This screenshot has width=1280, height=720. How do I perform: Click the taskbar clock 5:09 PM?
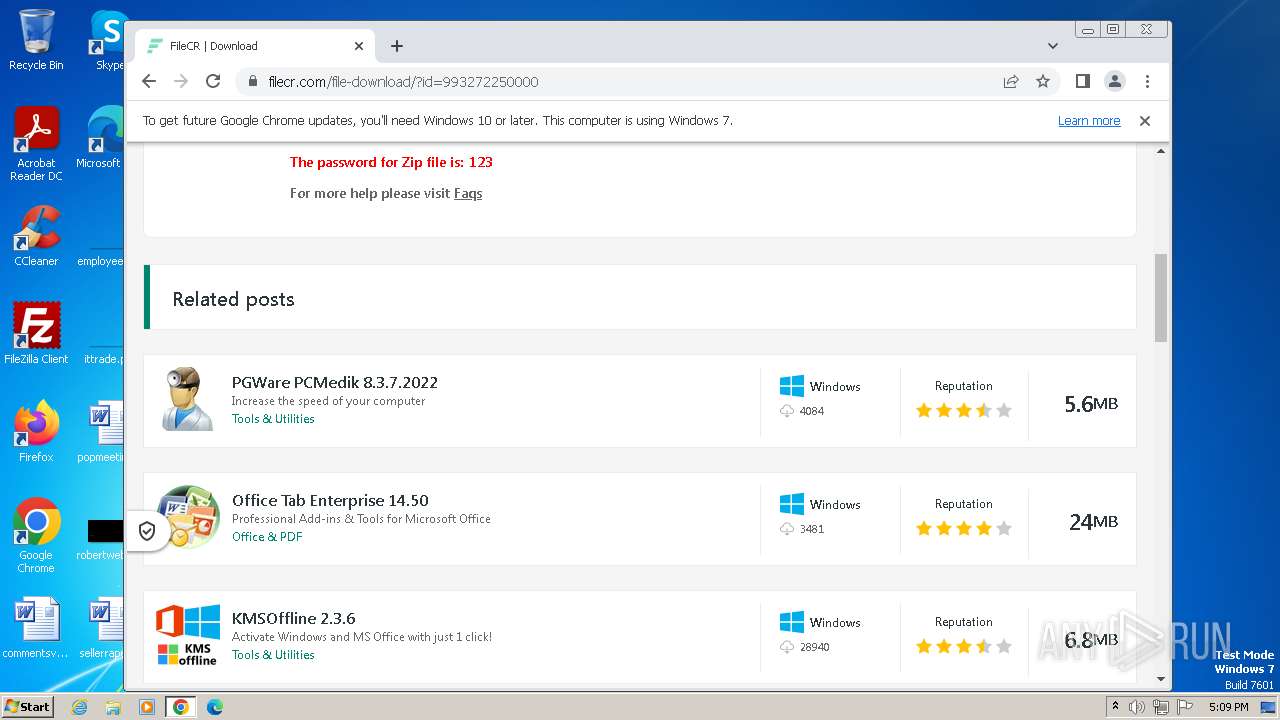pos(1229,707)
